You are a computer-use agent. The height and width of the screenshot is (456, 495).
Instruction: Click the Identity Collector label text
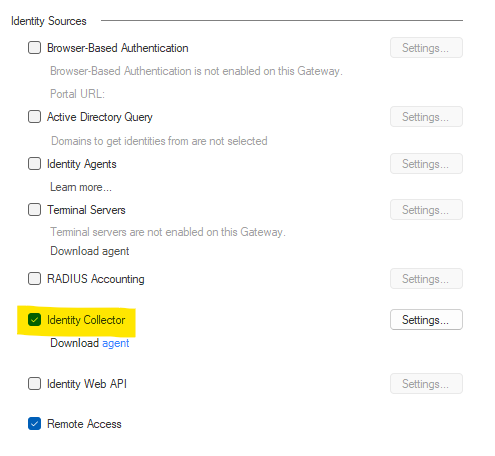click(x=86, y=320)
